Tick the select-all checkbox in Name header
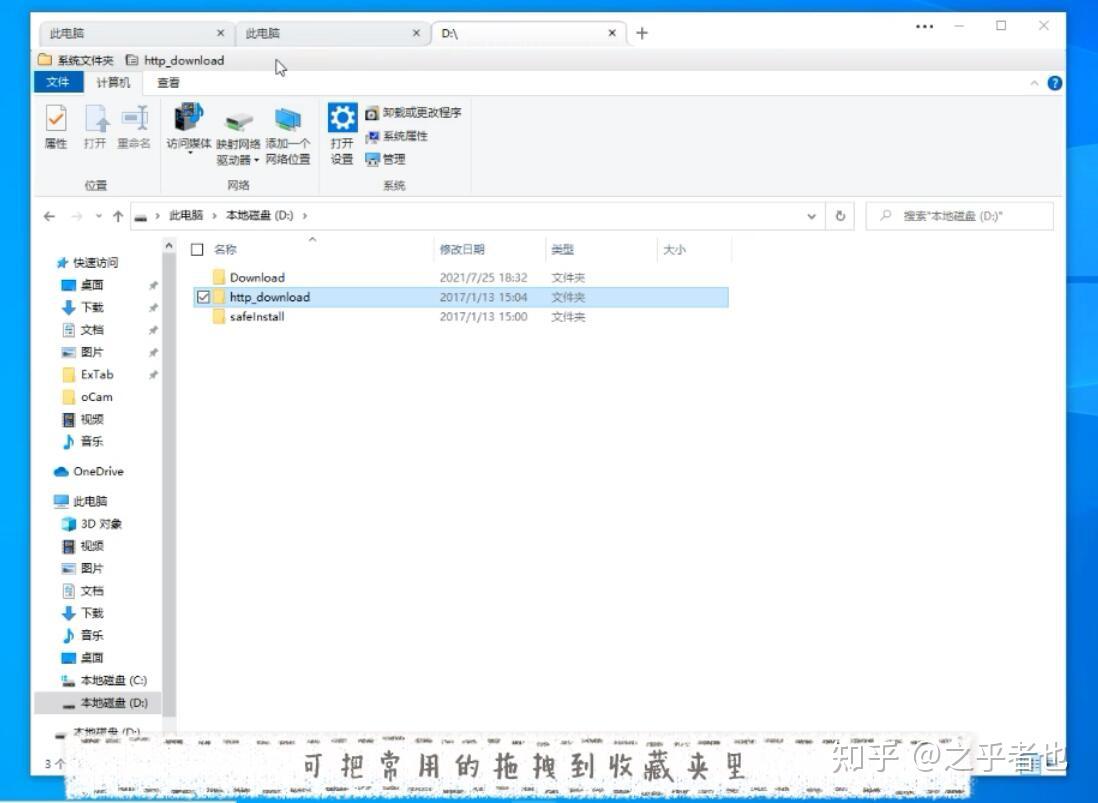This screenshot has width=1098, height=803. [x=197, y=249]
